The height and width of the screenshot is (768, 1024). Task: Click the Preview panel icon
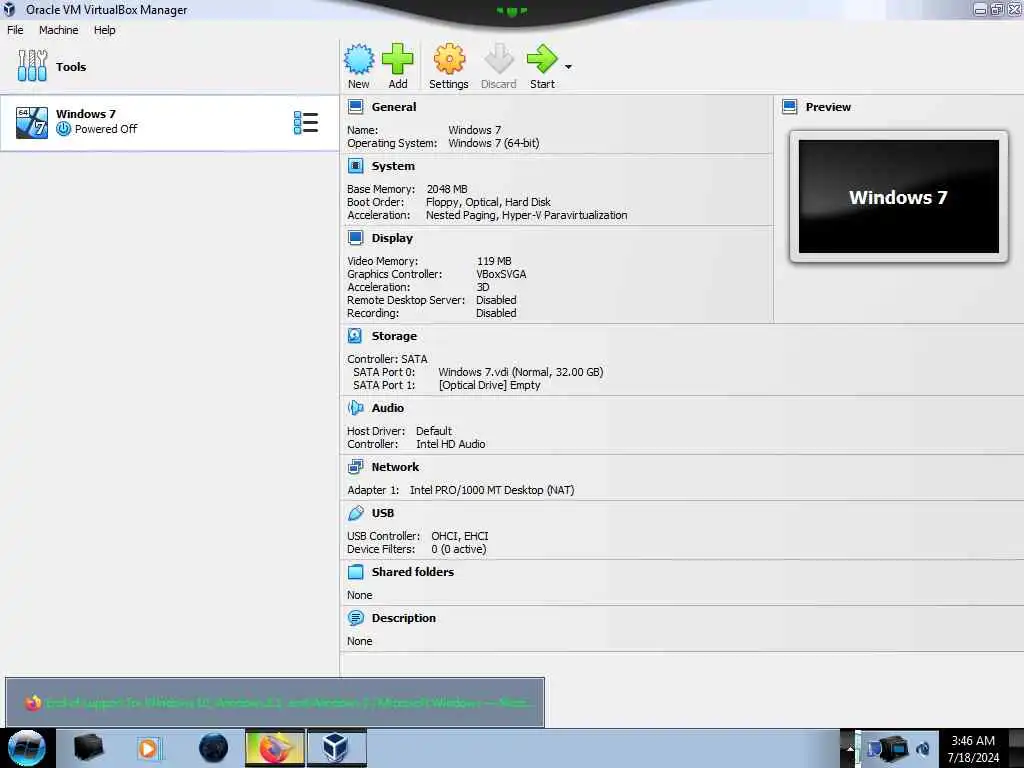(790, 107)
